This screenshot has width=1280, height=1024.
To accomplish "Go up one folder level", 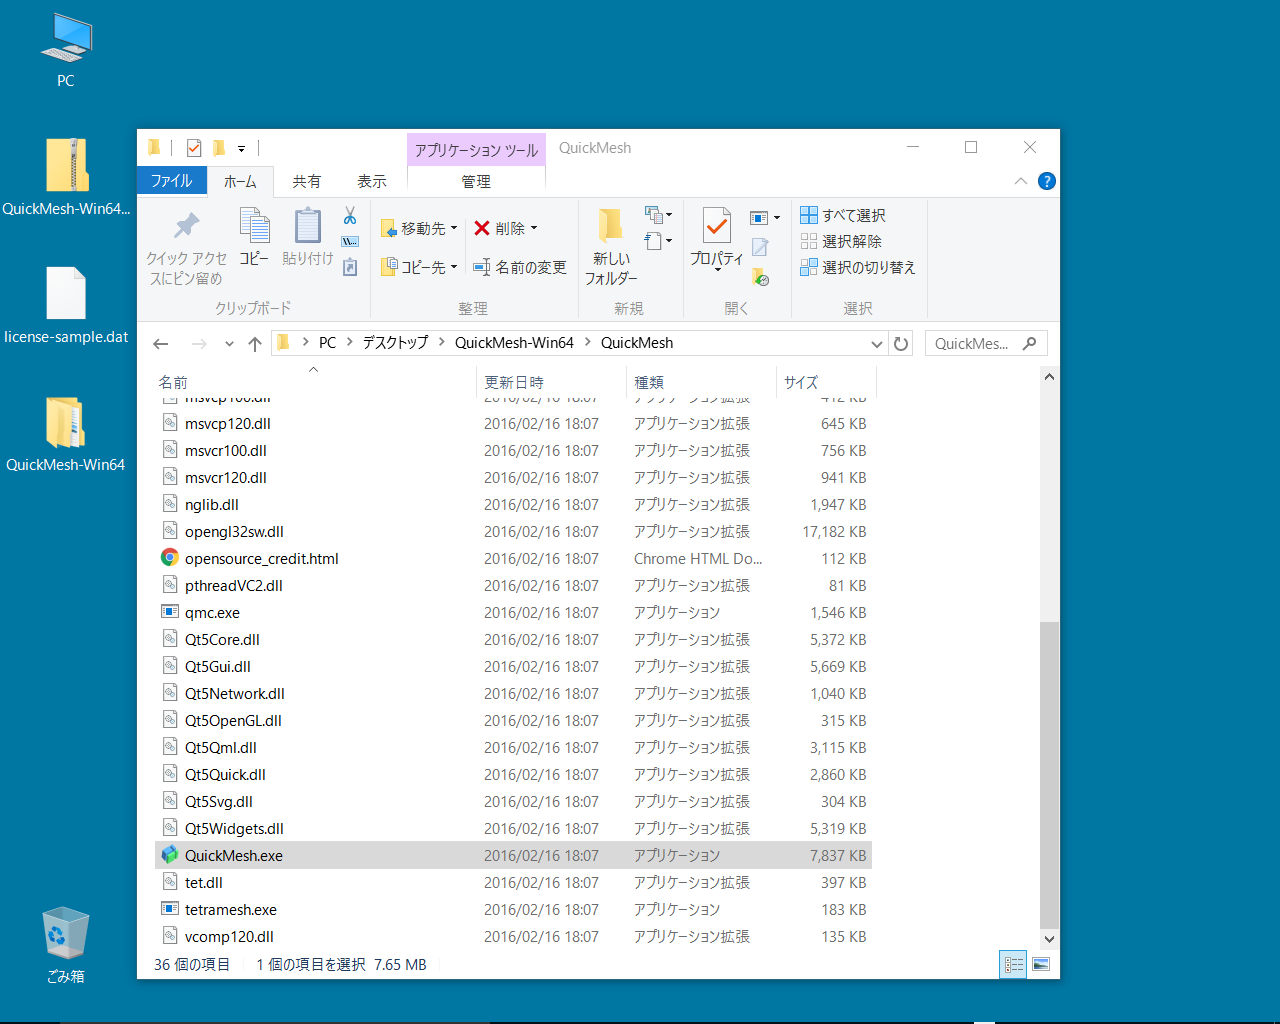I will point(255,343).
